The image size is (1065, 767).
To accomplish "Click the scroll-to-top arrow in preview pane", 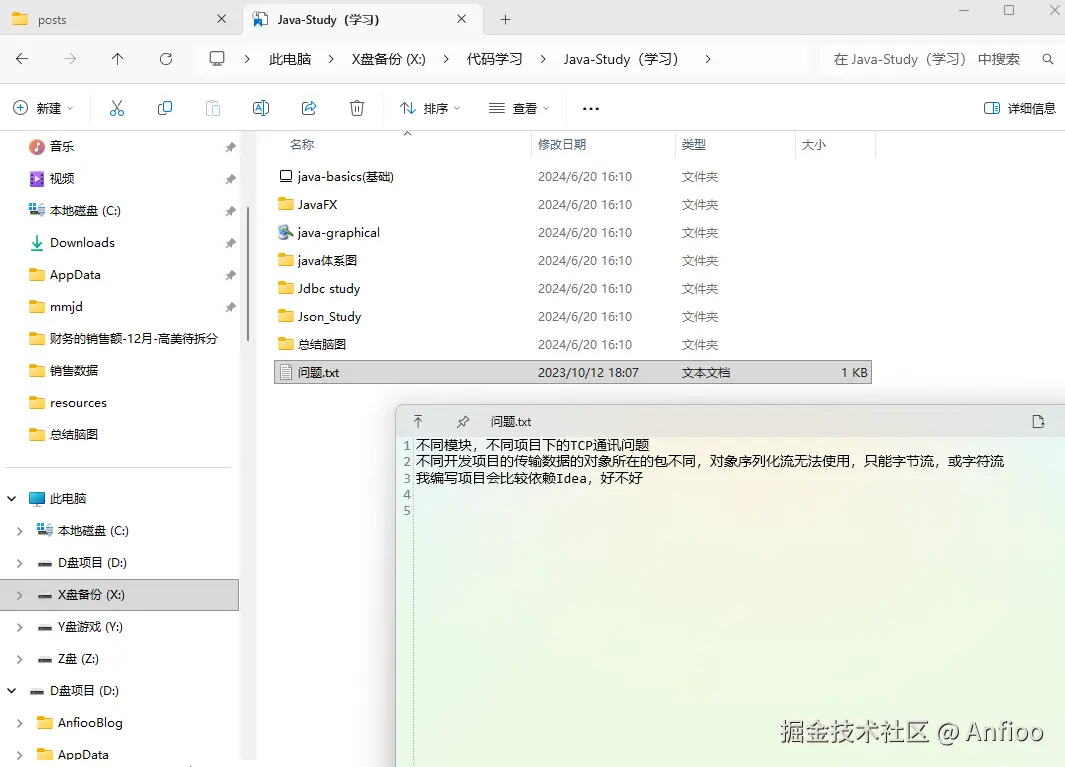I will (x=418, y=422).
